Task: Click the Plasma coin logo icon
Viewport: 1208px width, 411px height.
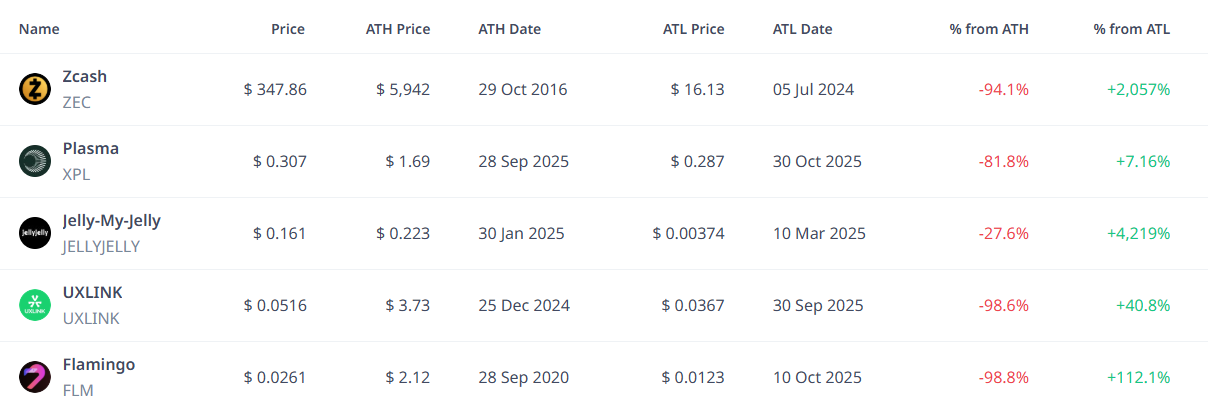Action: coord(35,161)
